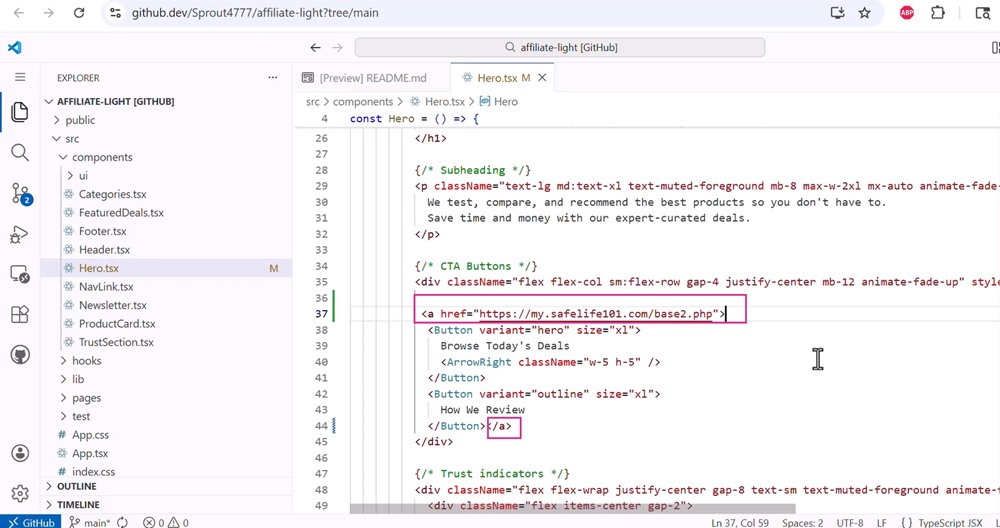Viewport: 1000px width, 528px height.
Task: Click the GitHub remote indicator in status bar
Action: tap(31, 522)
